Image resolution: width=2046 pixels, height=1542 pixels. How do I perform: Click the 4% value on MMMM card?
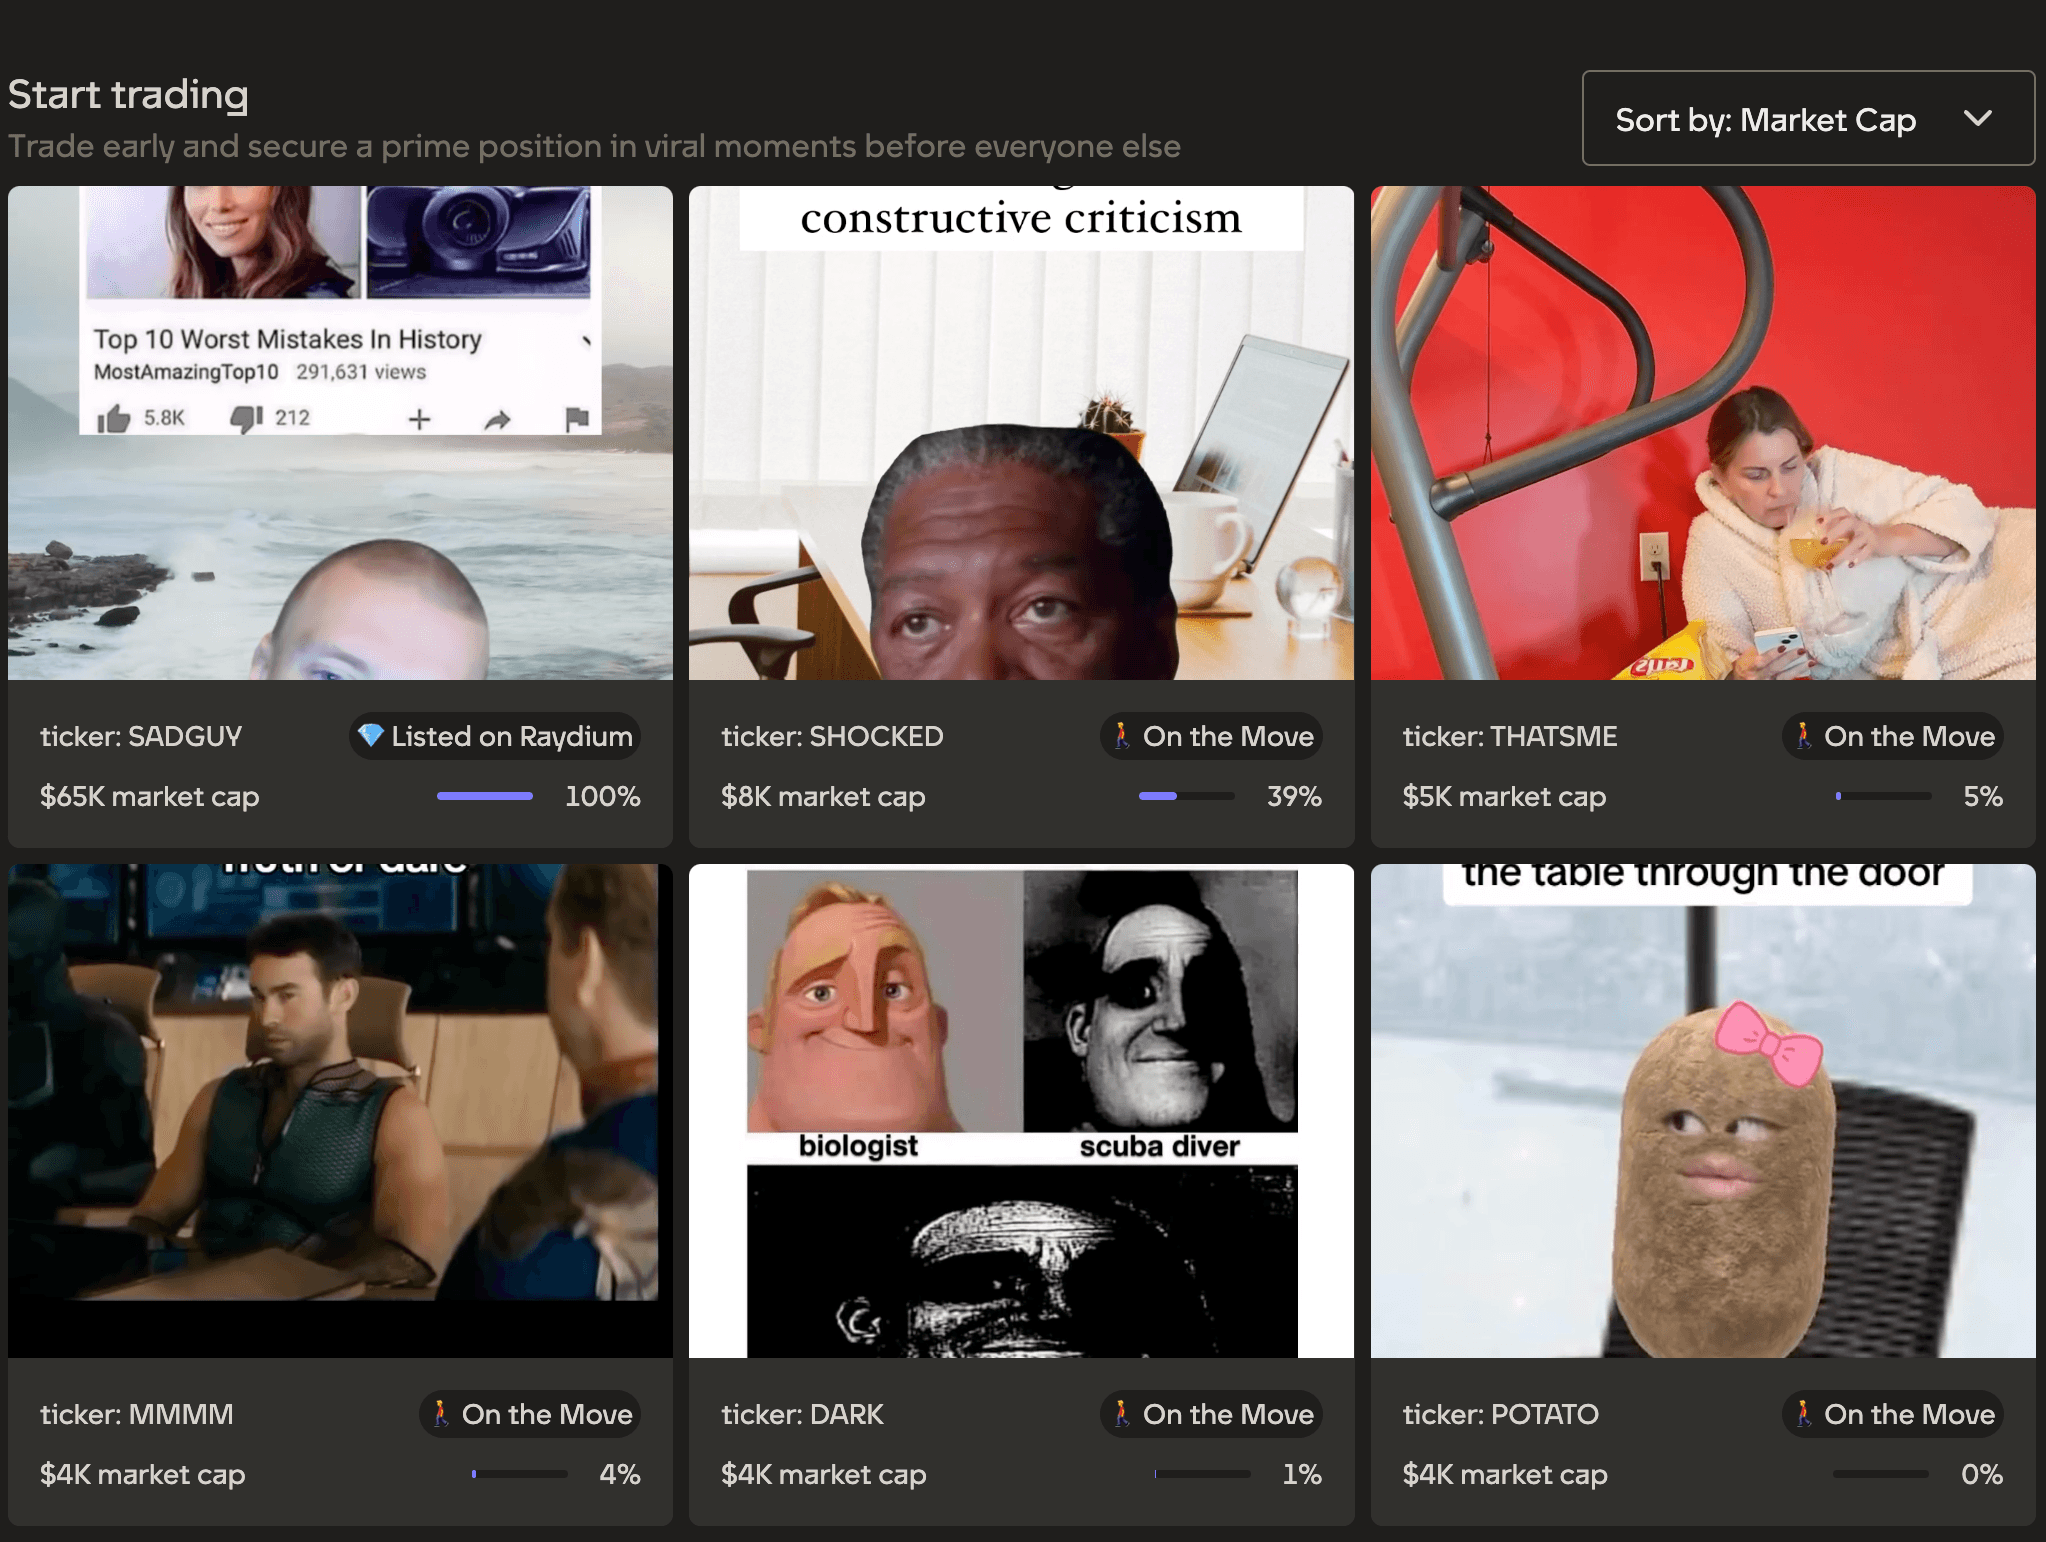click(x=620, y=1474)
